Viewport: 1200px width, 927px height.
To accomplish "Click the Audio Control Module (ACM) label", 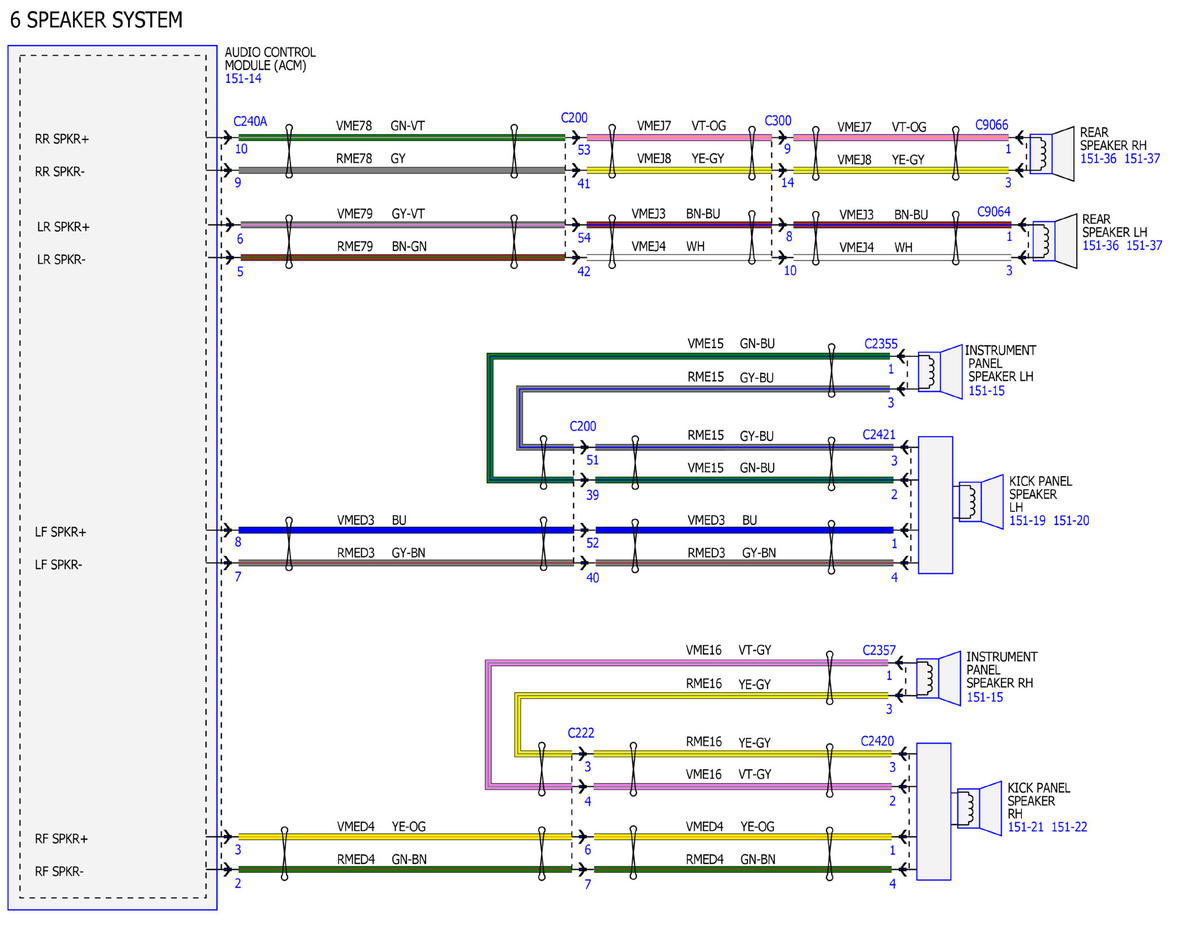I will 270,58.
